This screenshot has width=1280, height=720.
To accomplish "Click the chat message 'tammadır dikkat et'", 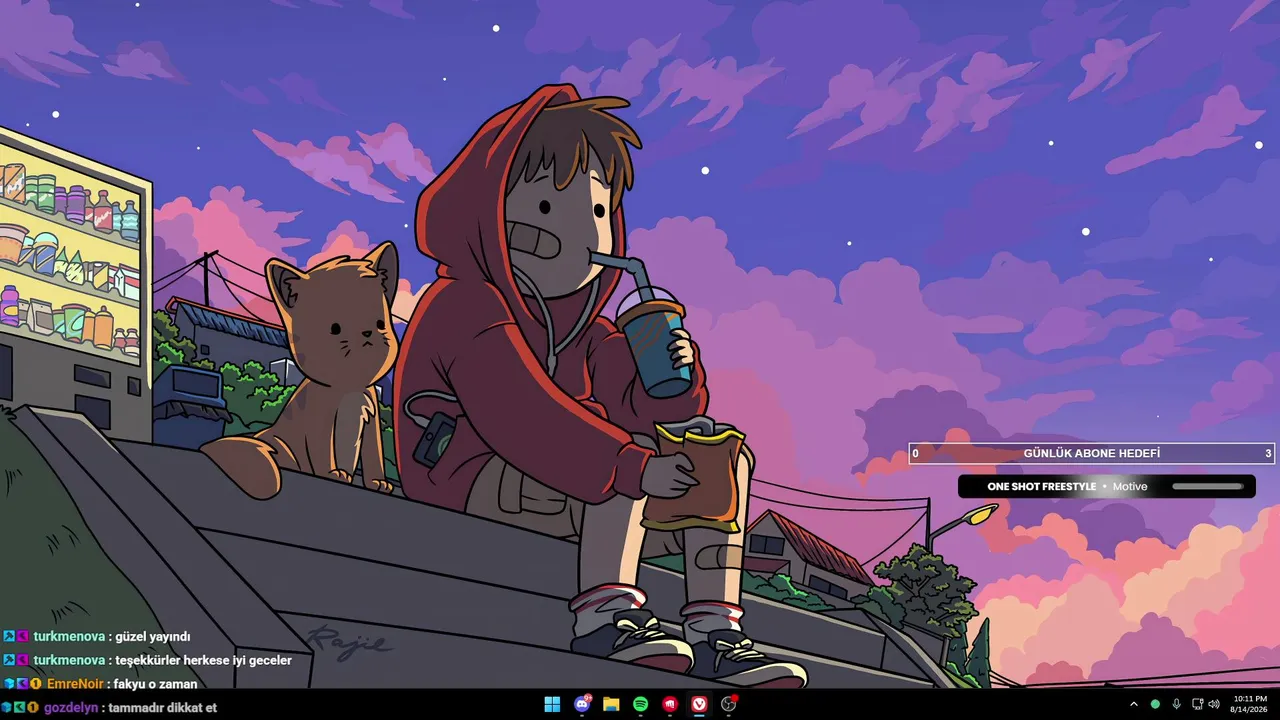I will tap(163, 708).
